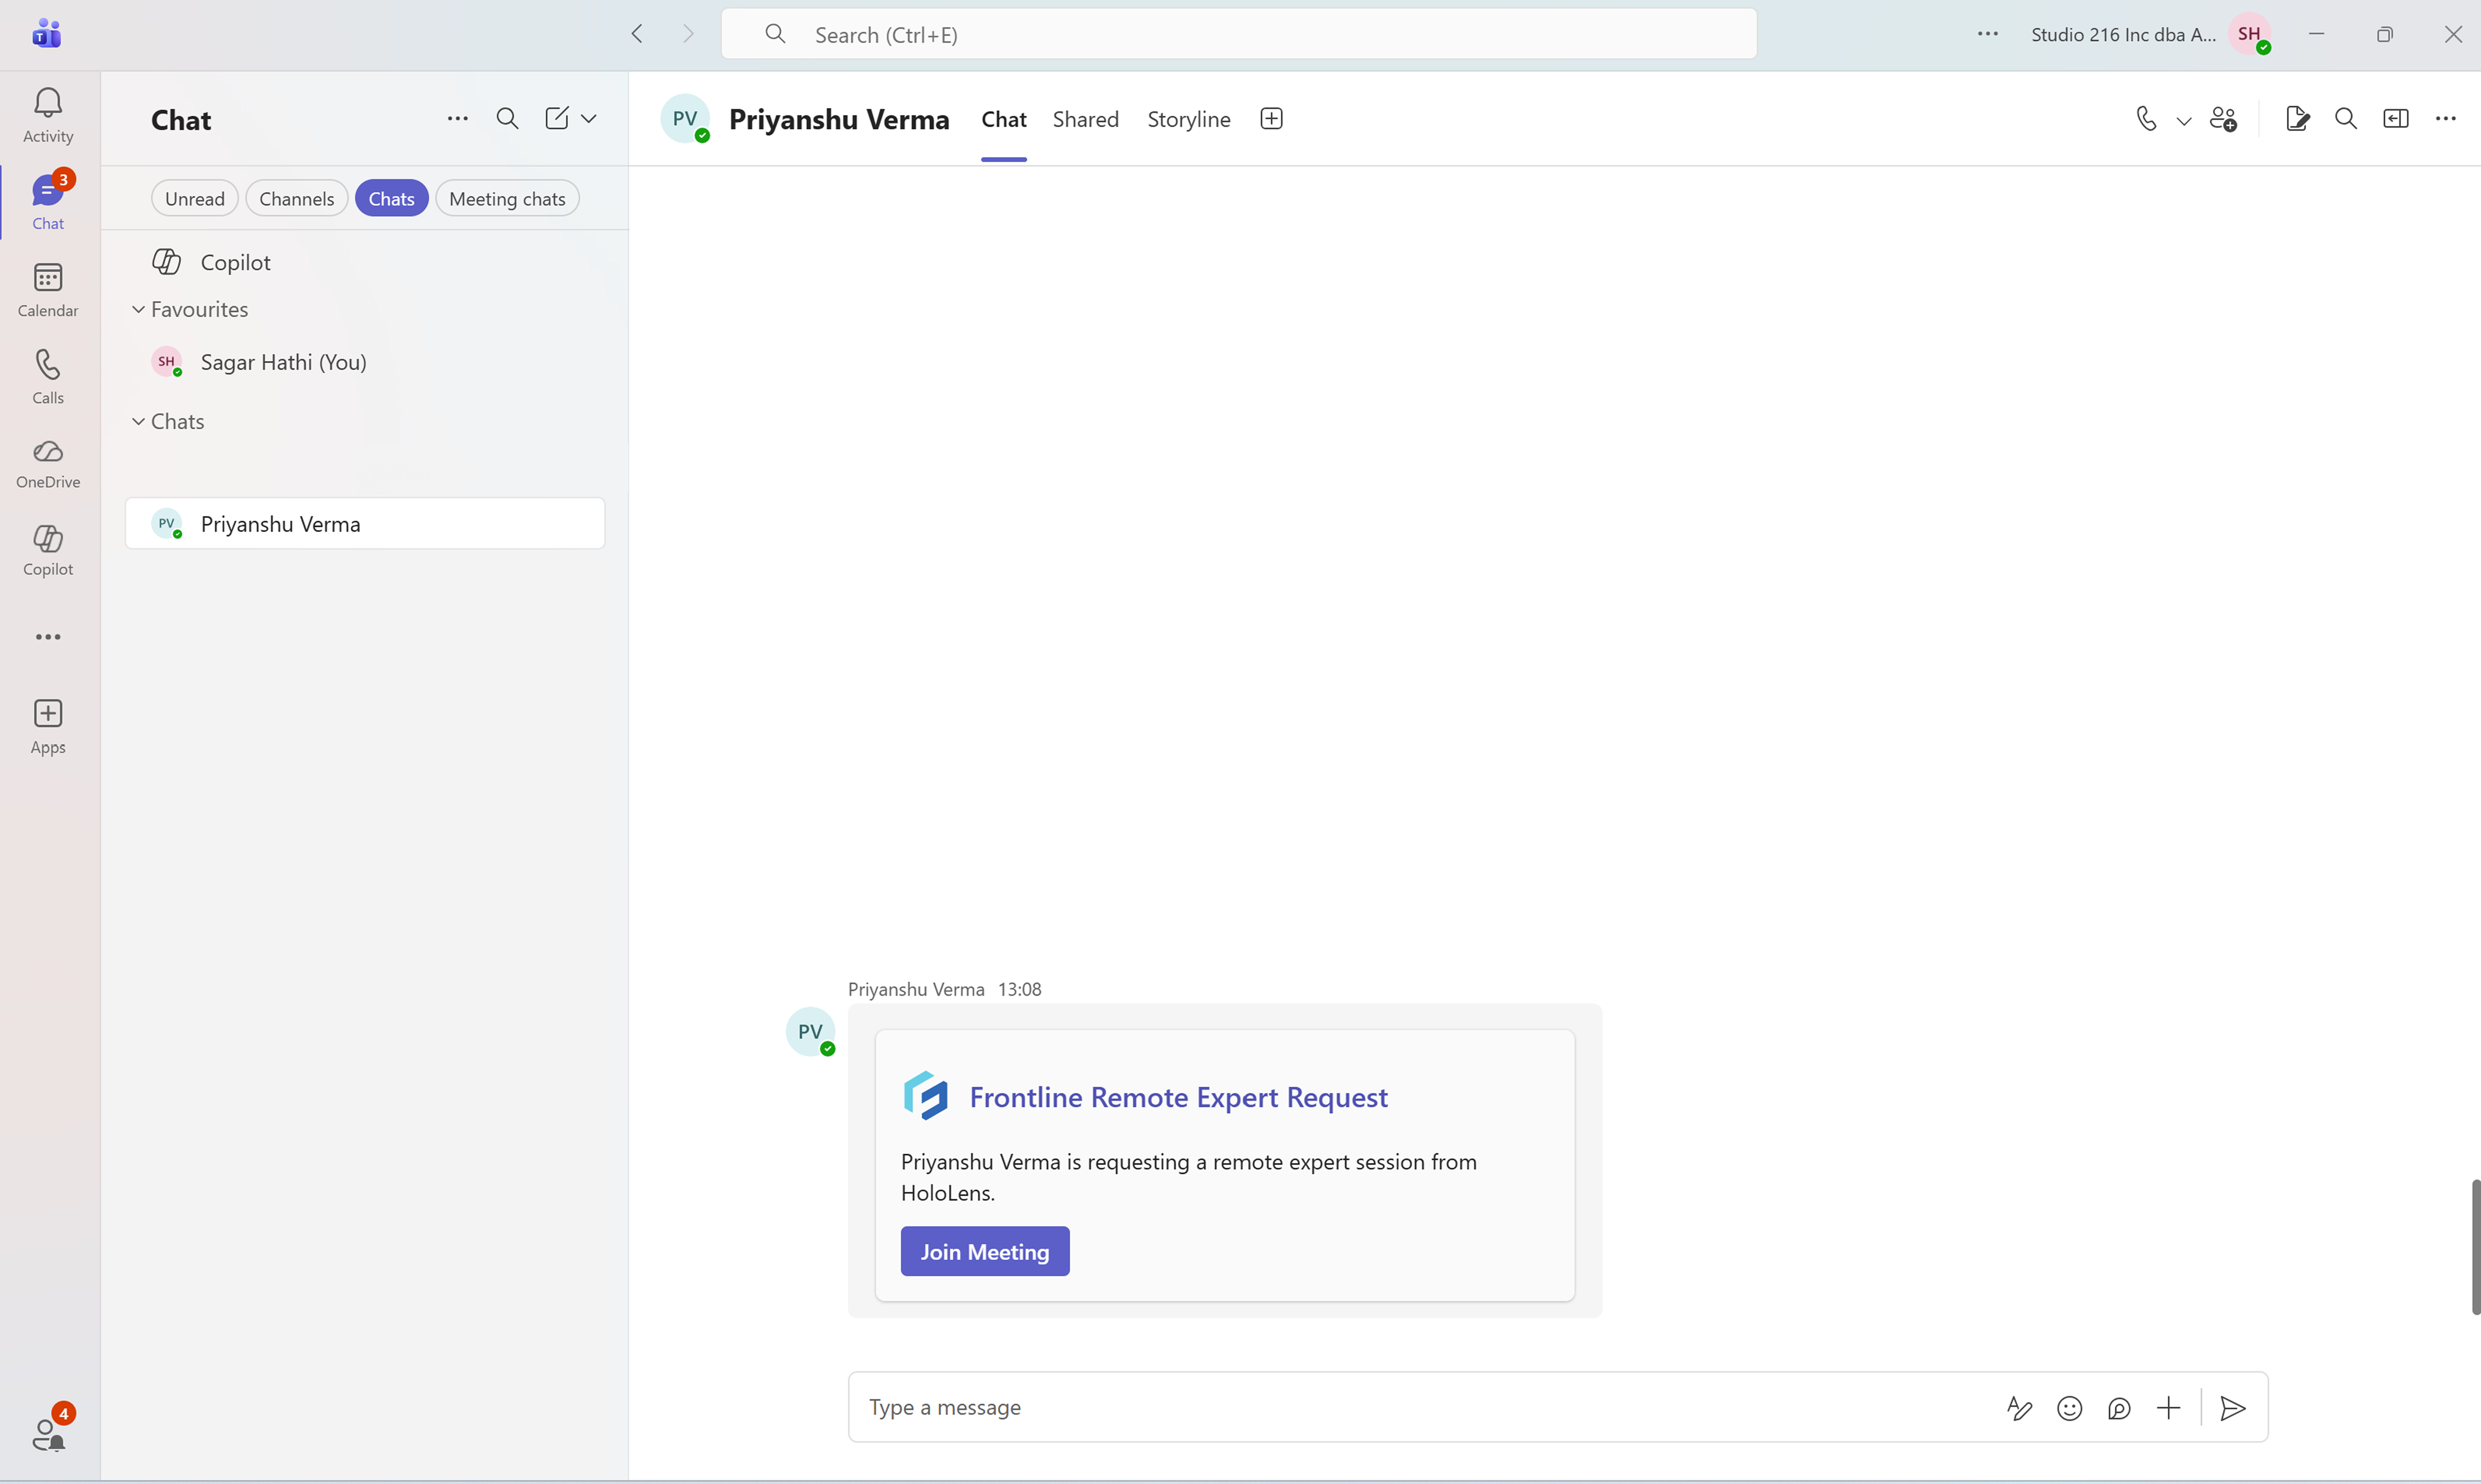Open Priyanshu Verma's header avatar
2481x1484 pixels.
(x=685, y=119)
